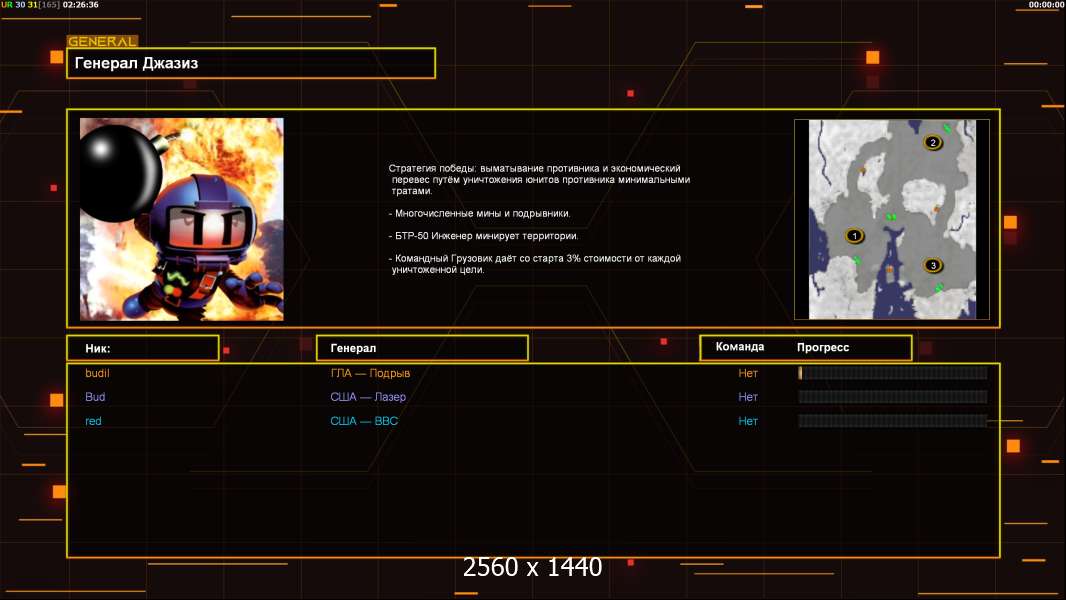Click general entry США — ВВС
This screenshot has height=600, width=1066.
pyautogui.click(x=364, y=421)
